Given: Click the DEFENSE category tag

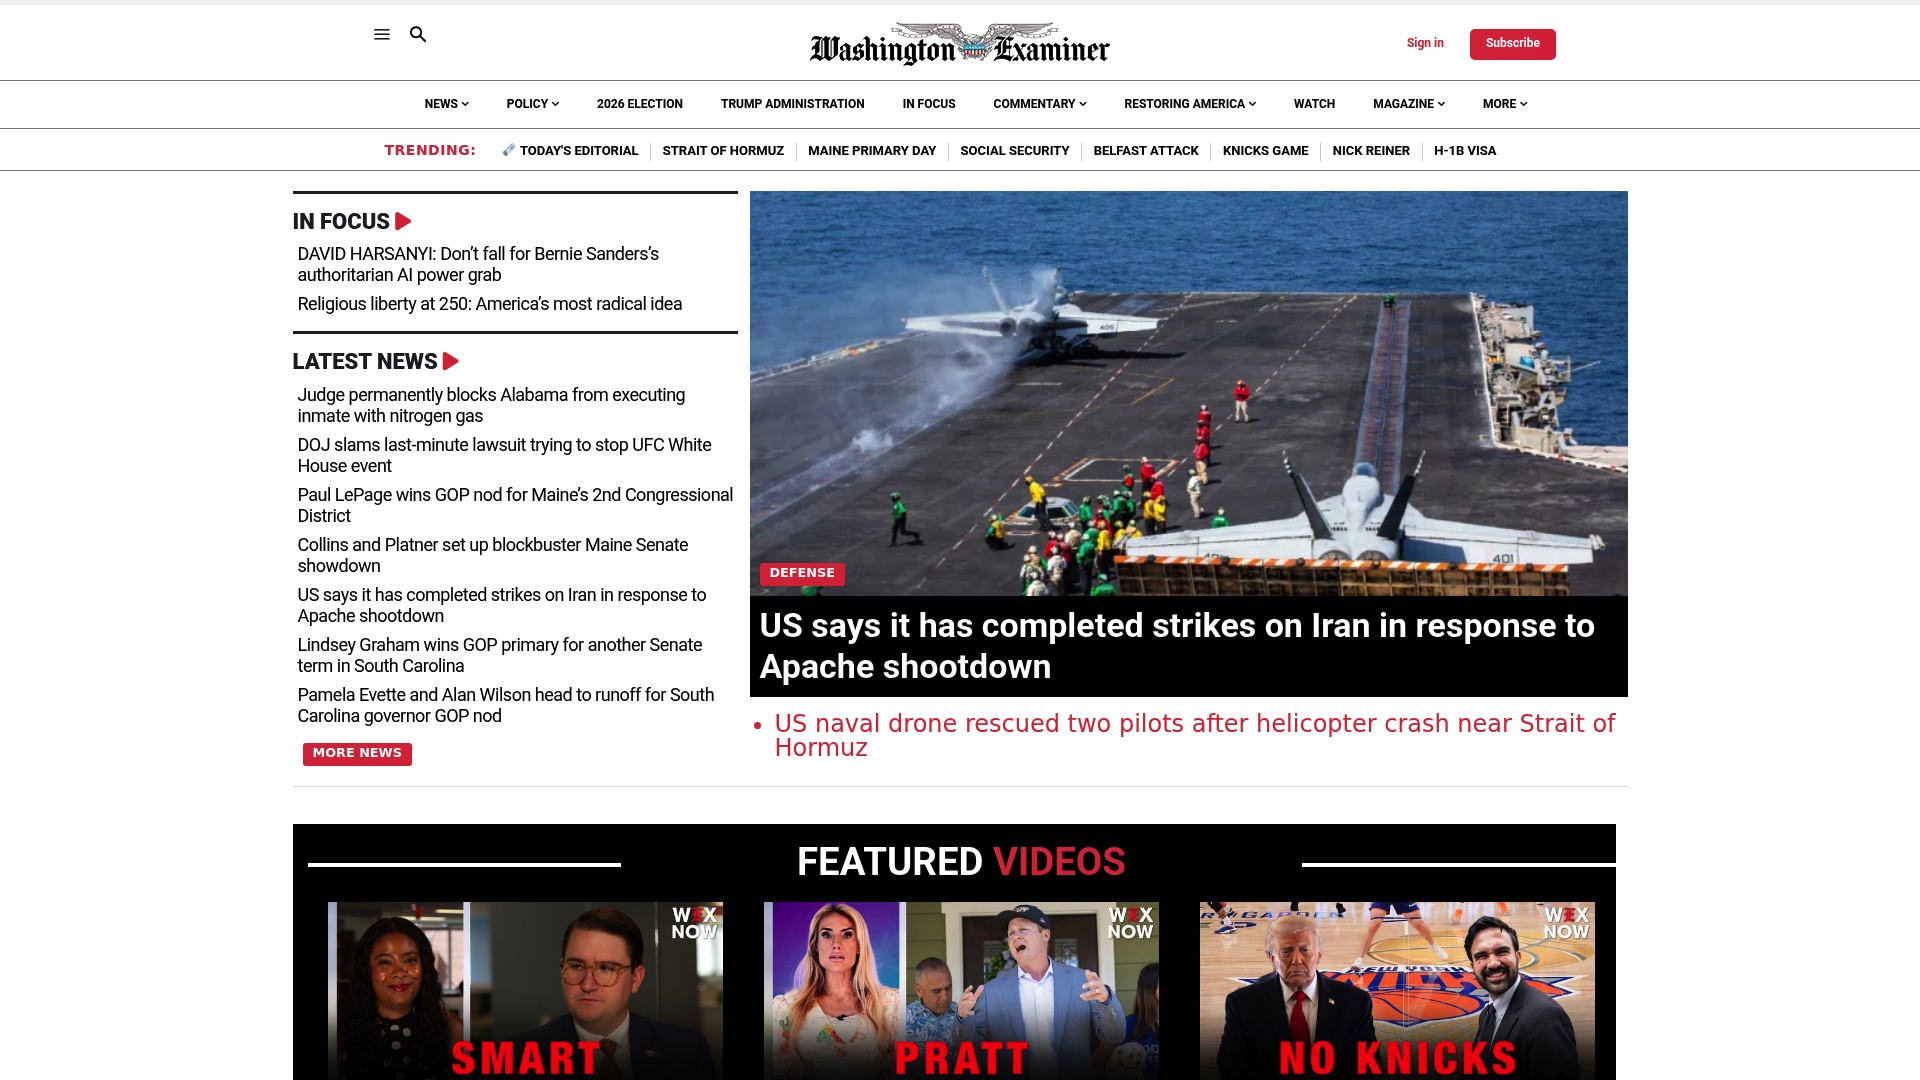Looking at the screenshot, I should pos(802,573).
